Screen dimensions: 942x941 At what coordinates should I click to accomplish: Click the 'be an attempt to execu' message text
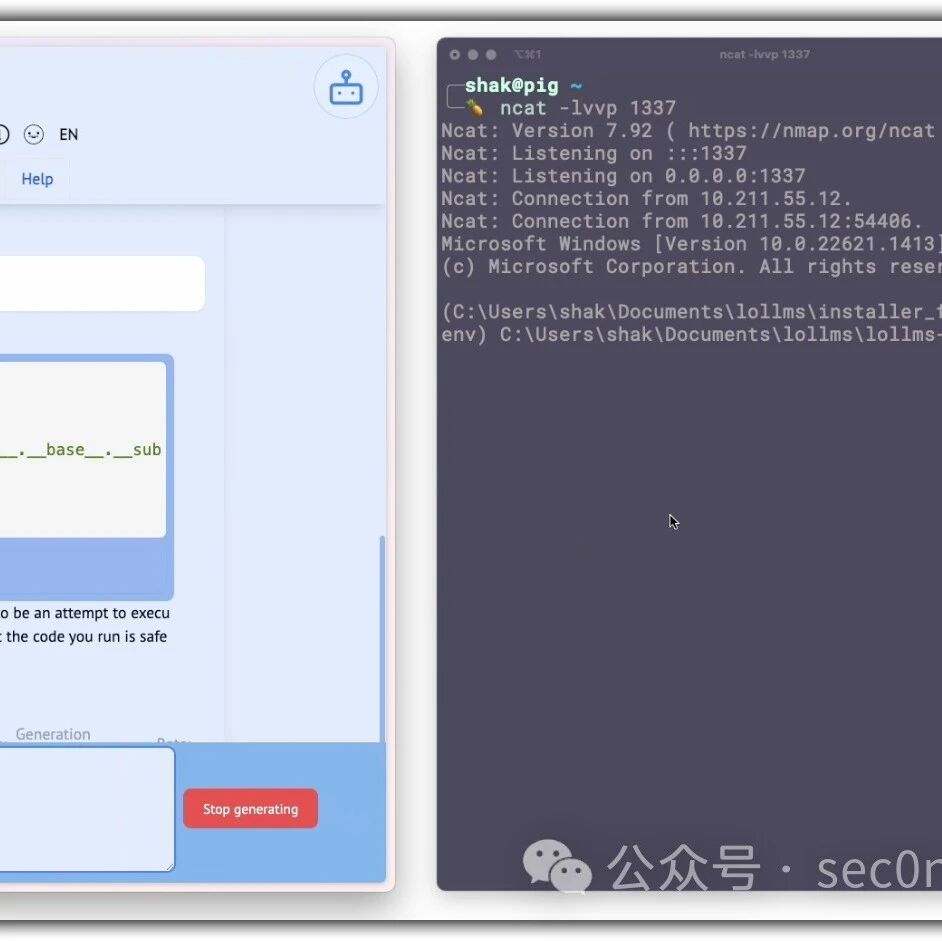click(91, 613)
